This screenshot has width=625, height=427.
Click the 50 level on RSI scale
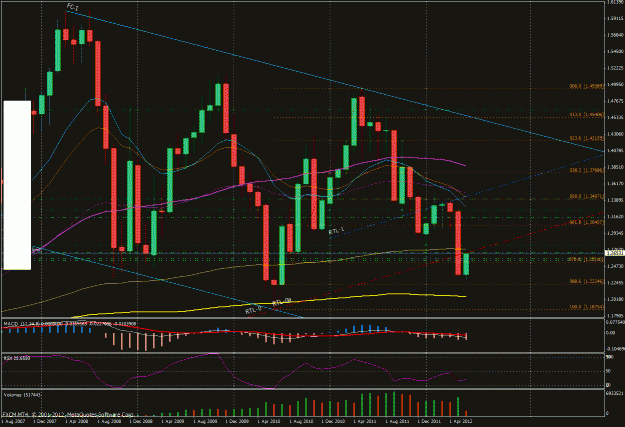(609, 371)
